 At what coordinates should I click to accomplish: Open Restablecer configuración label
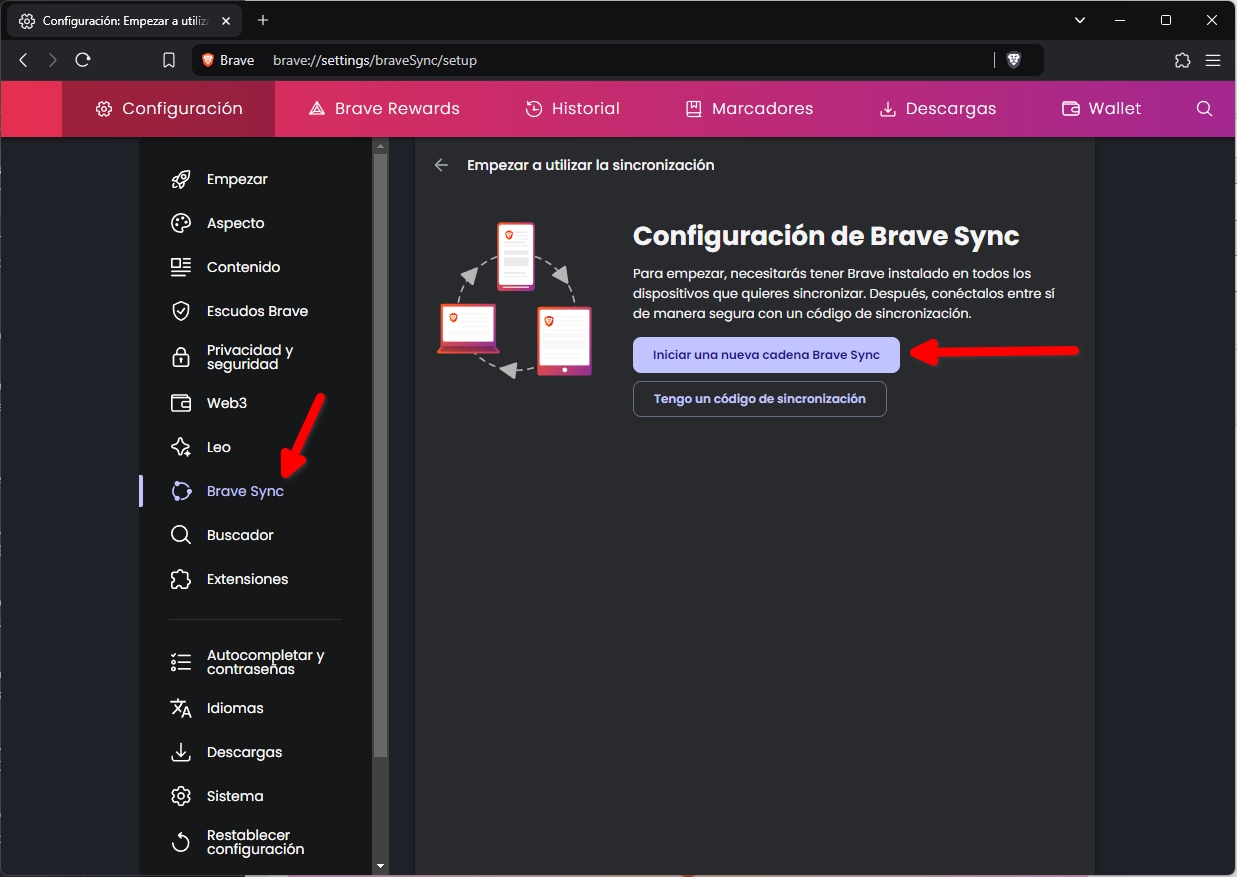tap(255, 842)
